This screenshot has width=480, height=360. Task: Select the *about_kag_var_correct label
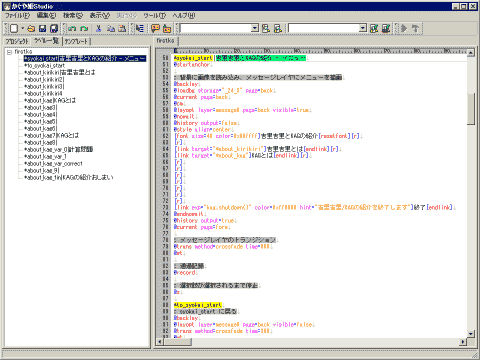53,163
